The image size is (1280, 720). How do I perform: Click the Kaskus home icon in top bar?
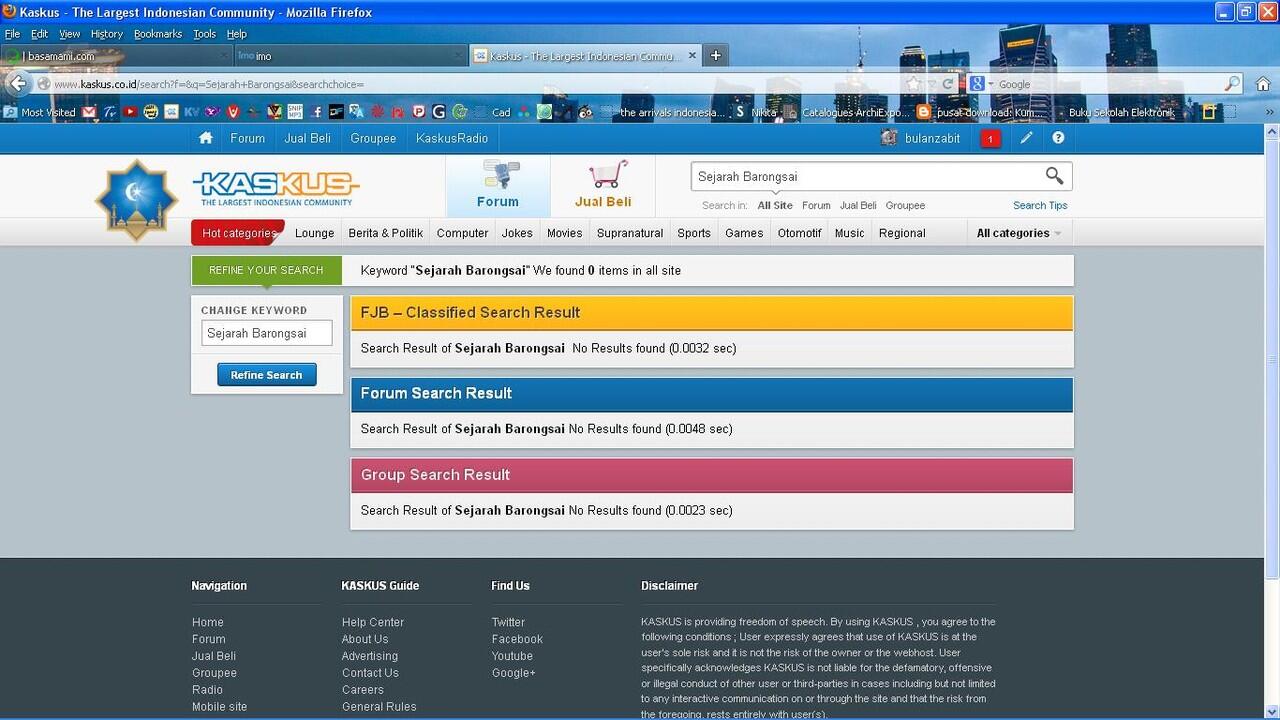(206, 138)
